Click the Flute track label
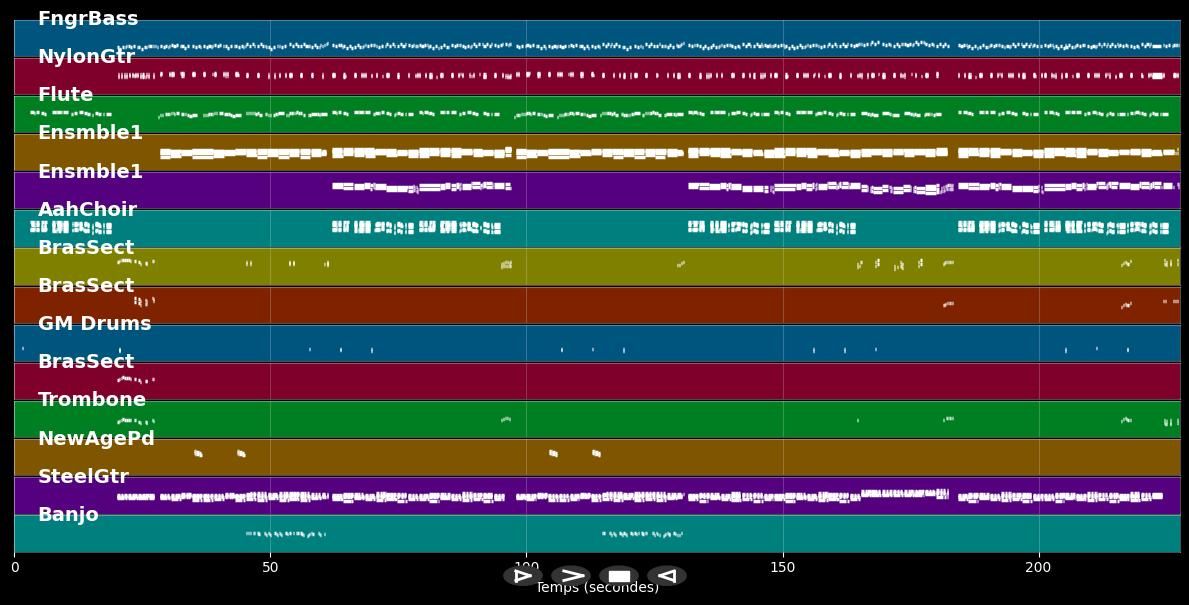Image resolution: width=1189 pixels, height=605 pixels. click(65, 95)
